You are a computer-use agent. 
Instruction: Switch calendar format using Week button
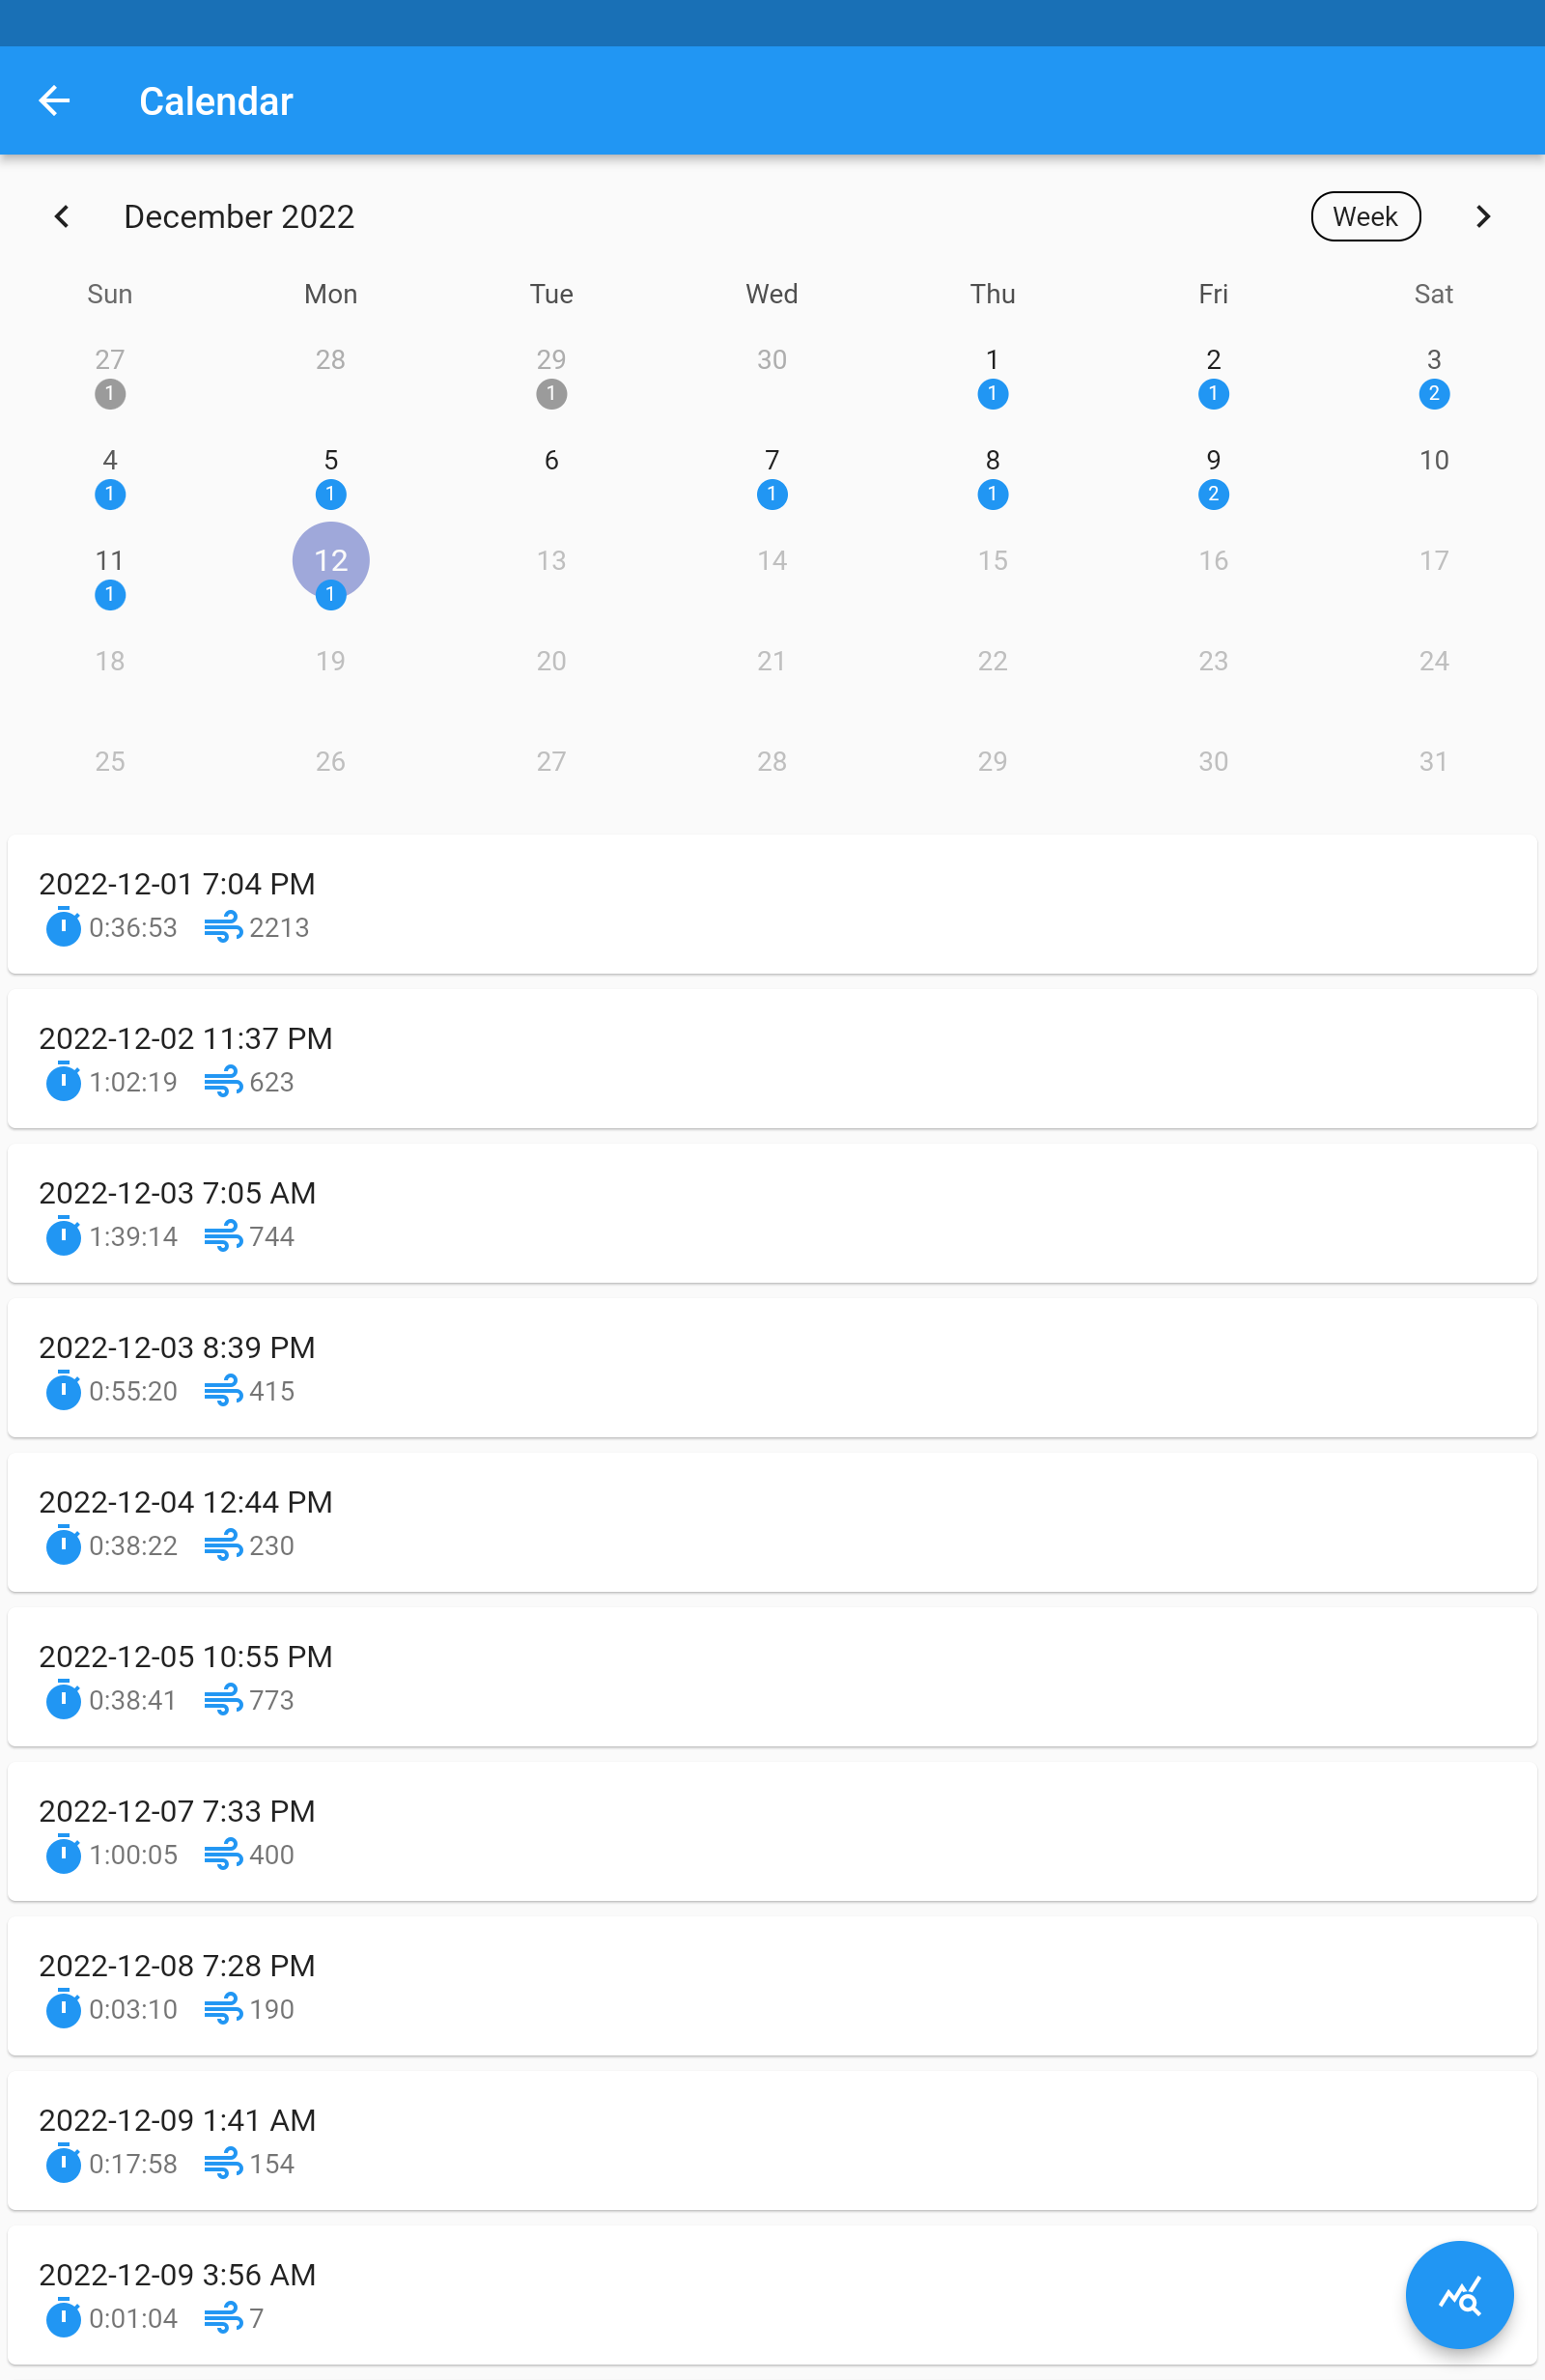point(1365,216)
